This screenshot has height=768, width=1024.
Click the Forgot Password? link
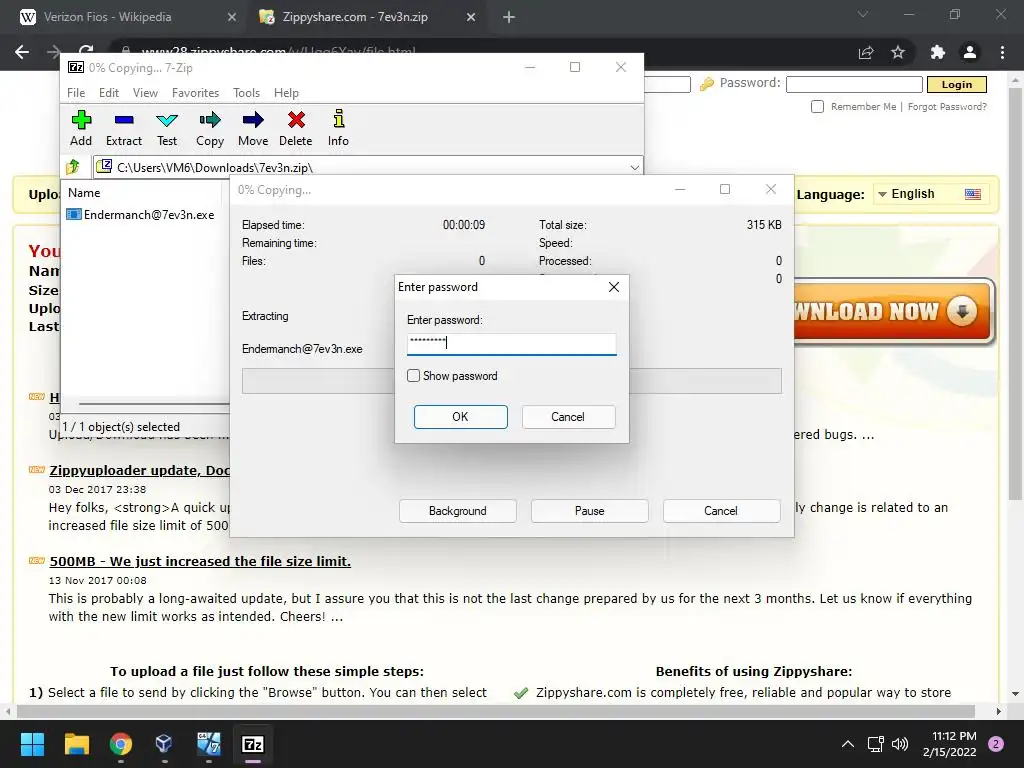[x=947, y=106]
